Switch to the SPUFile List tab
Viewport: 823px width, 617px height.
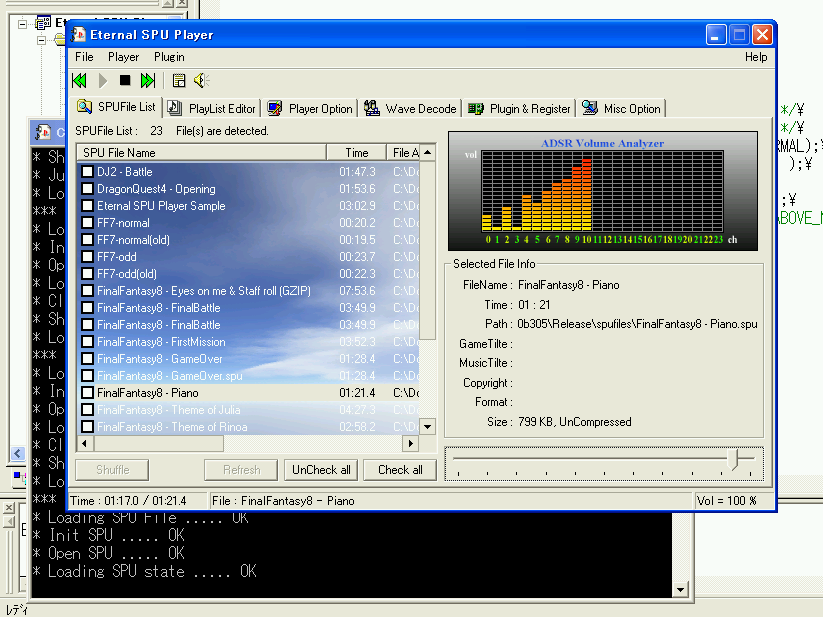(x=117, y=107)
